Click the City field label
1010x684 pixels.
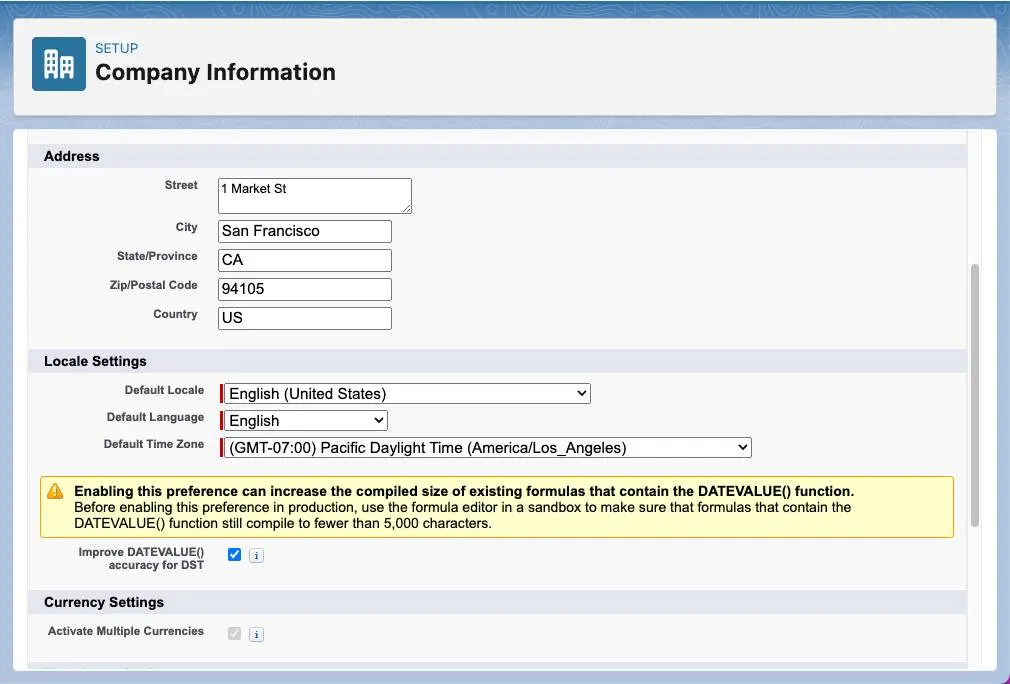pos(187,227)
